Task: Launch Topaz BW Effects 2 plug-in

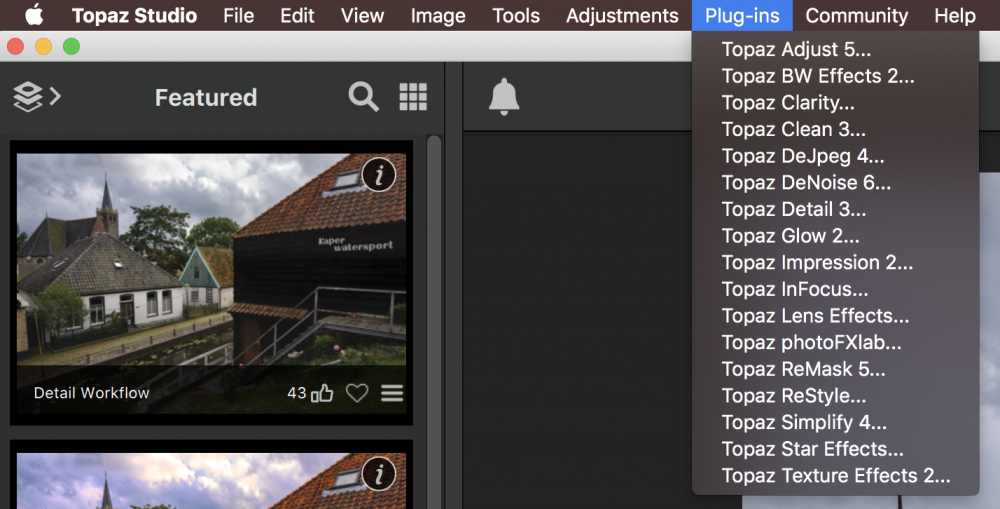Action: coord(835,76)
